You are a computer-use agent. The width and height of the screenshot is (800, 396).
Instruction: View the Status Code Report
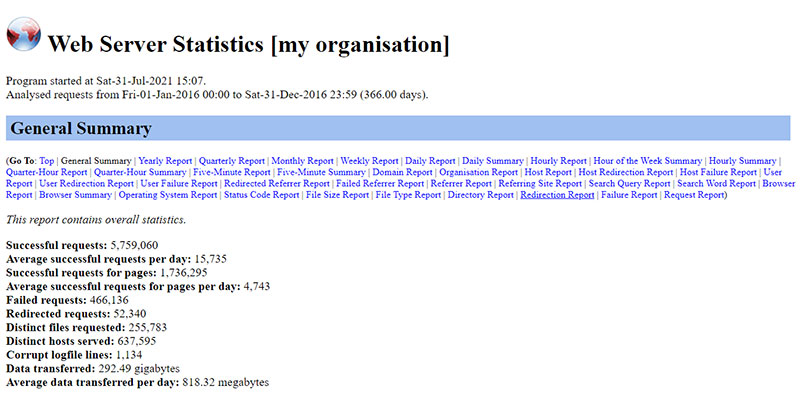click(x=262, y=194)
